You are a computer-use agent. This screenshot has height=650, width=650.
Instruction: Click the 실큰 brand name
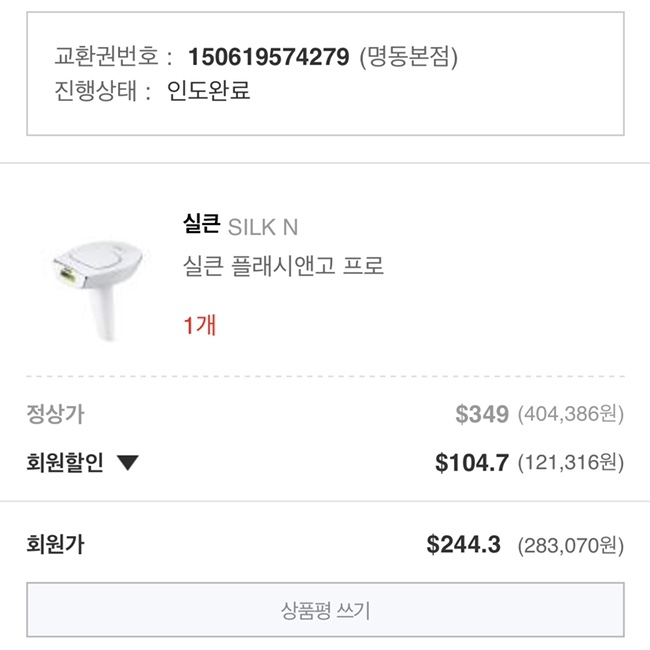[201, 224]
